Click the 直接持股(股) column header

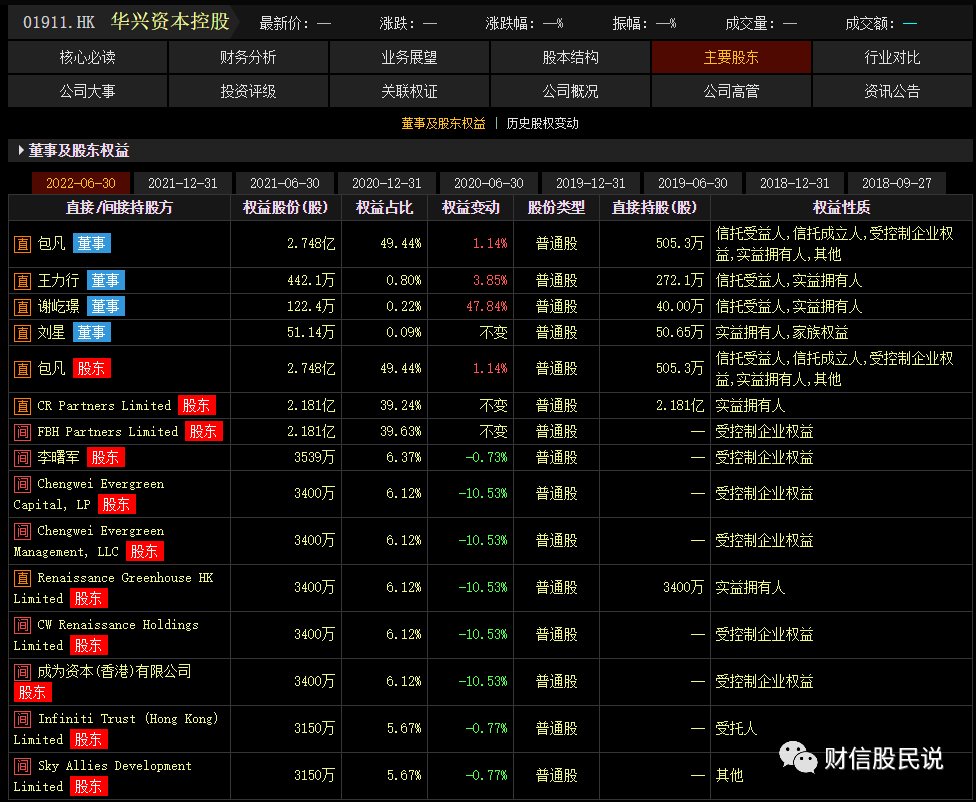[655, 207]
